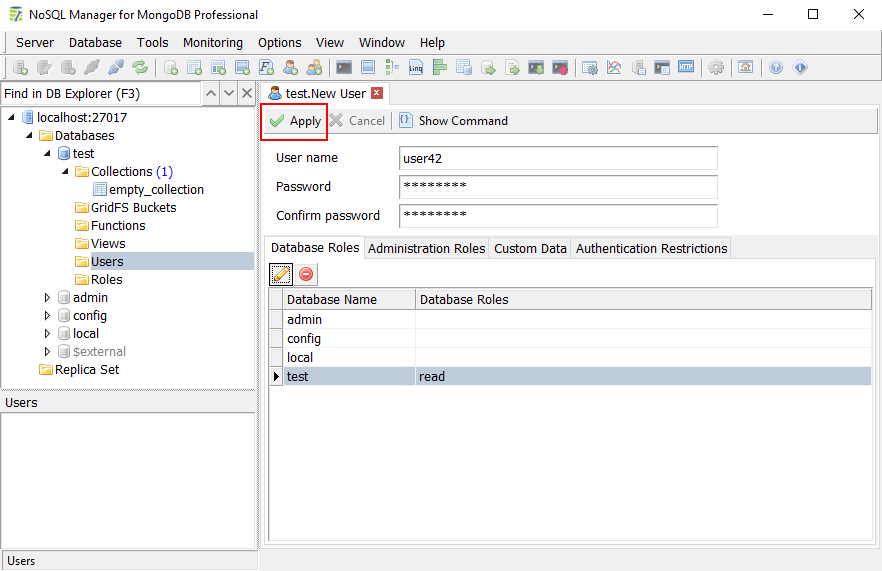
Task: Click the HTTP toolbar icon
Action: click(x=686, y=68)
